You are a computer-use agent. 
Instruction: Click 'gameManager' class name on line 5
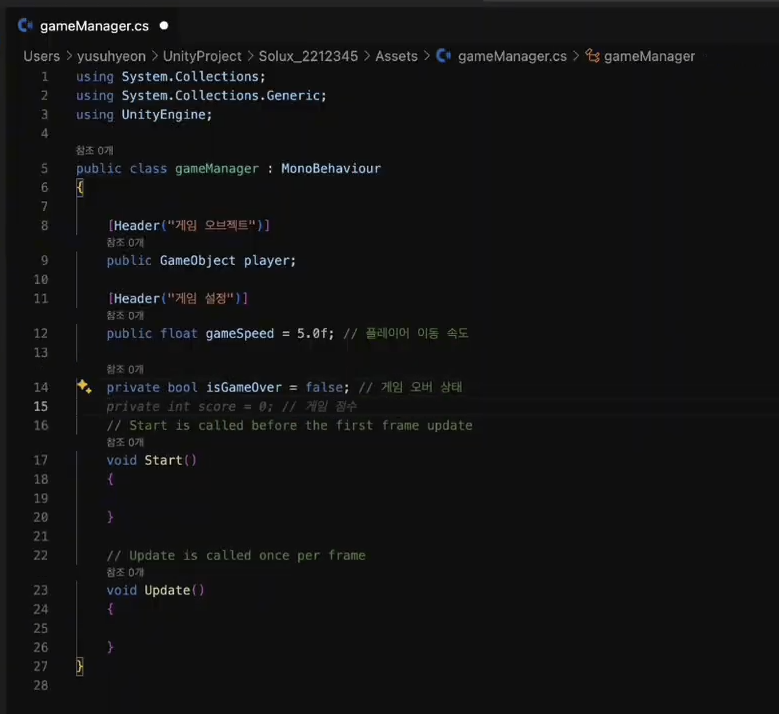pyautogui.click(x=217, y=168)
